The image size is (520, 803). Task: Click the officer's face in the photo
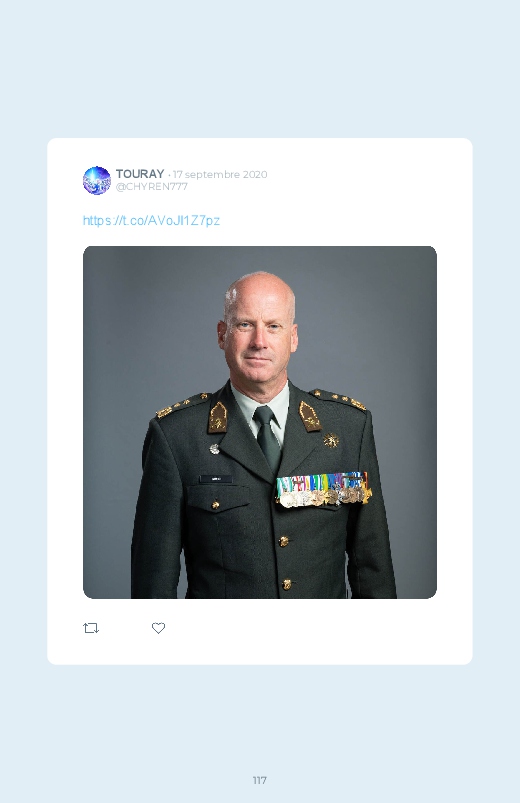tap(260, 335)
